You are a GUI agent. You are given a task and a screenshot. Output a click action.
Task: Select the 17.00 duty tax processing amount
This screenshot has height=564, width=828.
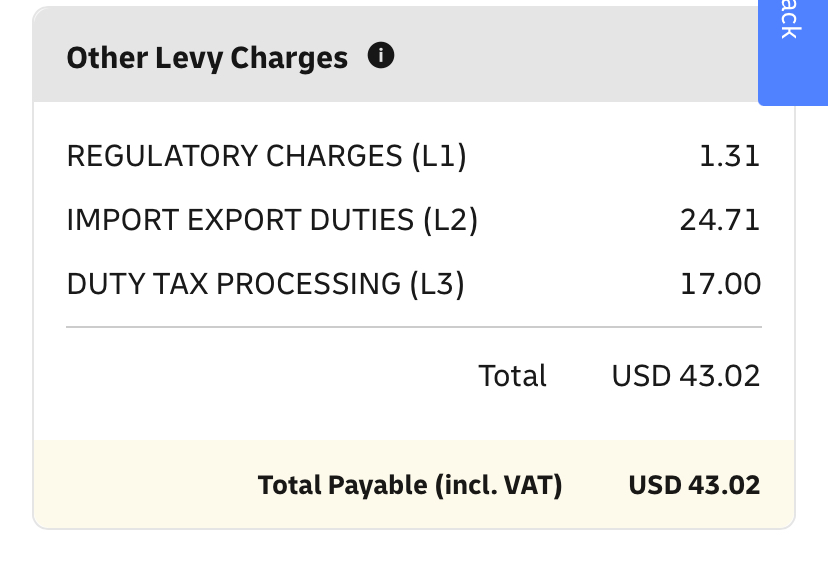pos(720,284)
